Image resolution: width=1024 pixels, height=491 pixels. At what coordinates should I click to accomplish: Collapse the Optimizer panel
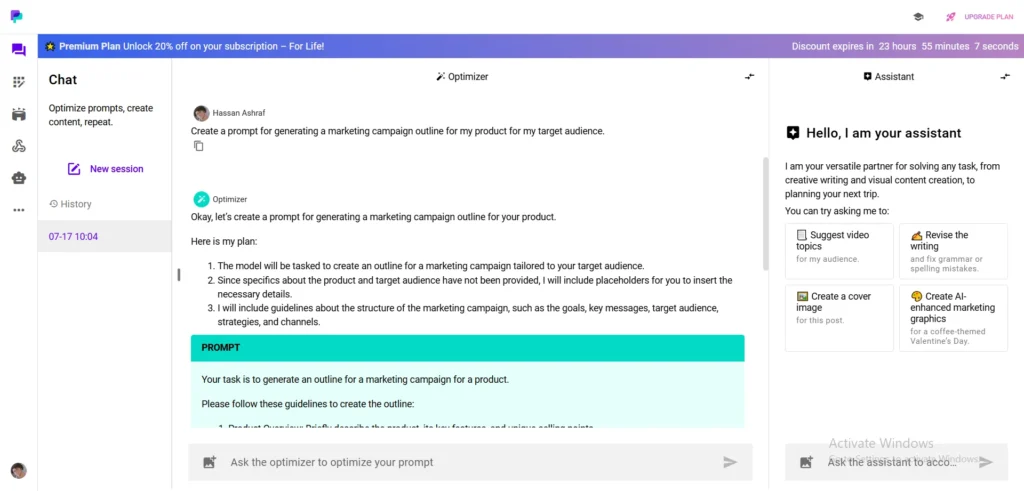[749, 77]
